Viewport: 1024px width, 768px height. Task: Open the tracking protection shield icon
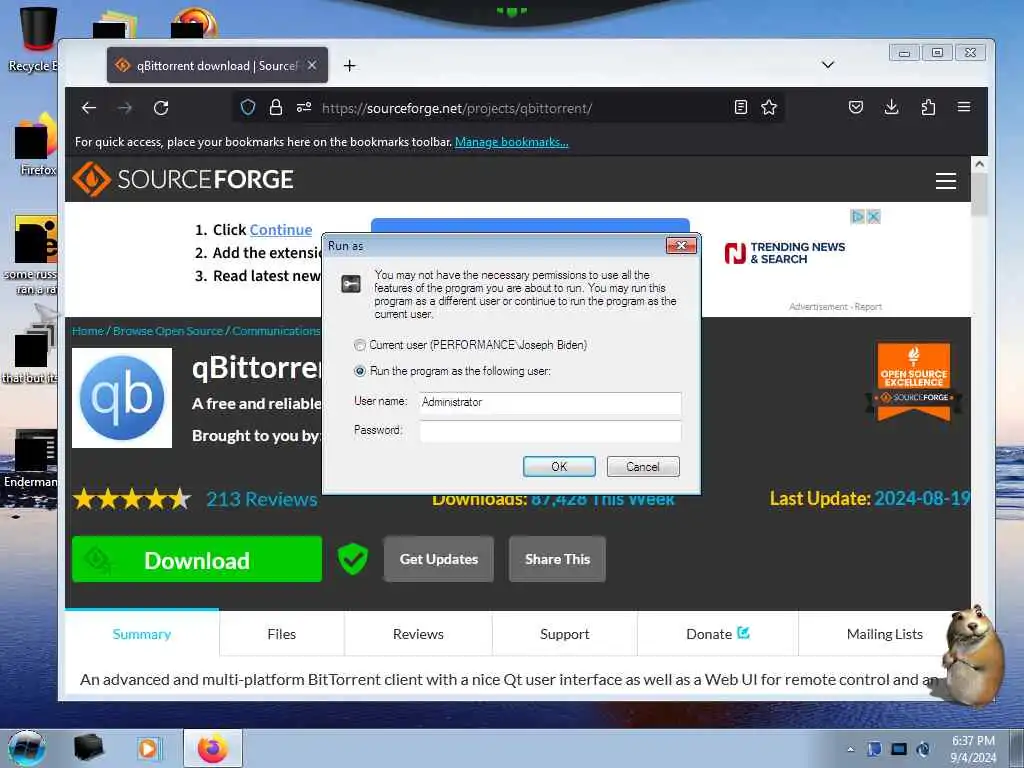(x=248, y=108)
